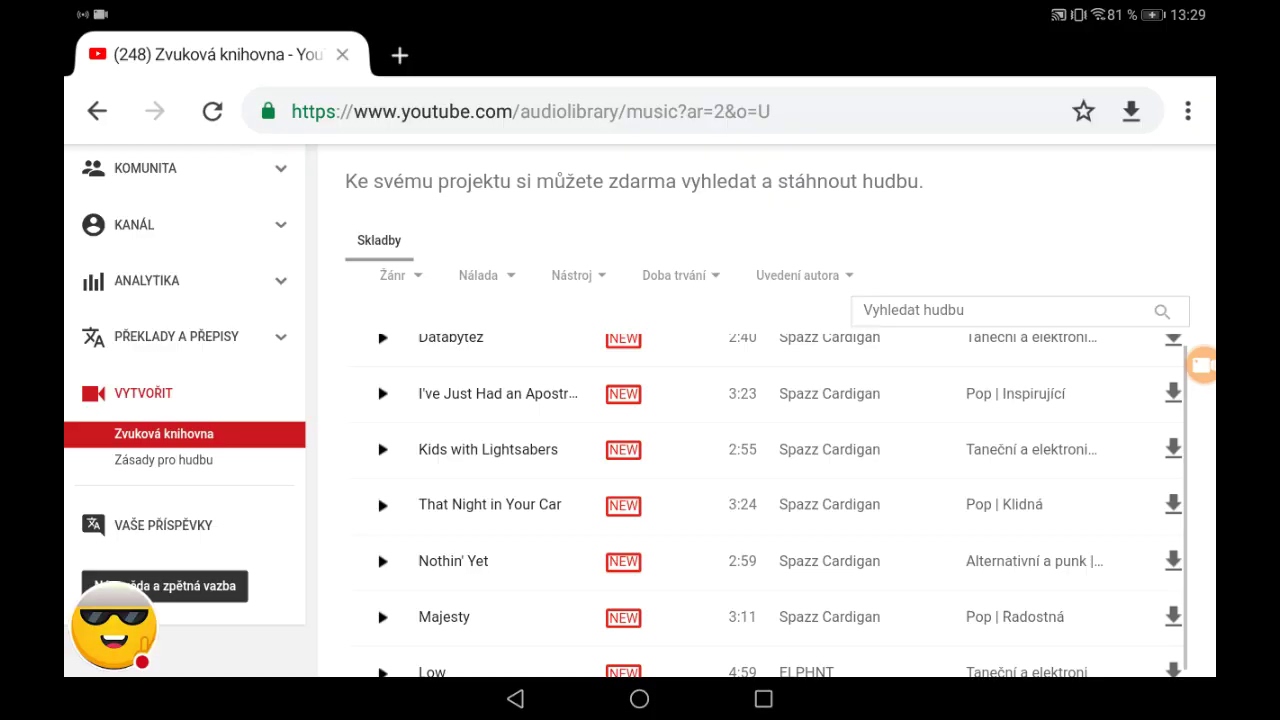The width and height of the screenshot is (1280, 720).
Task: Click Spazz Cardigan artist on Nothin' Yet row
Action: (829, 561)
